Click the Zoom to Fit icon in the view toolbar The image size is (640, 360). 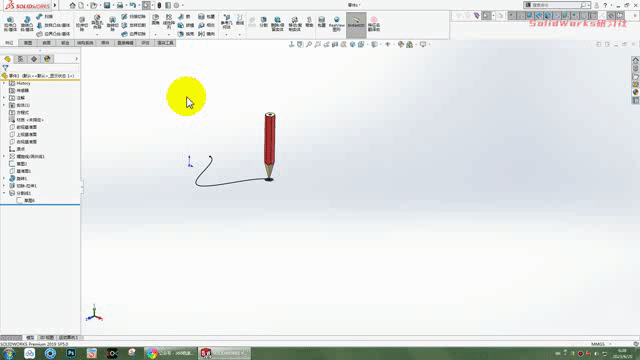tap(309, 44)
